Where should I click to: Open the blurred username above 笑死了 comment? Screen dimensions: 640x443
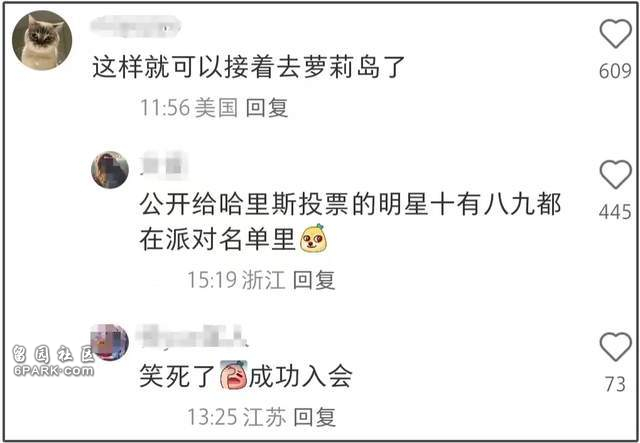point(192,337)
